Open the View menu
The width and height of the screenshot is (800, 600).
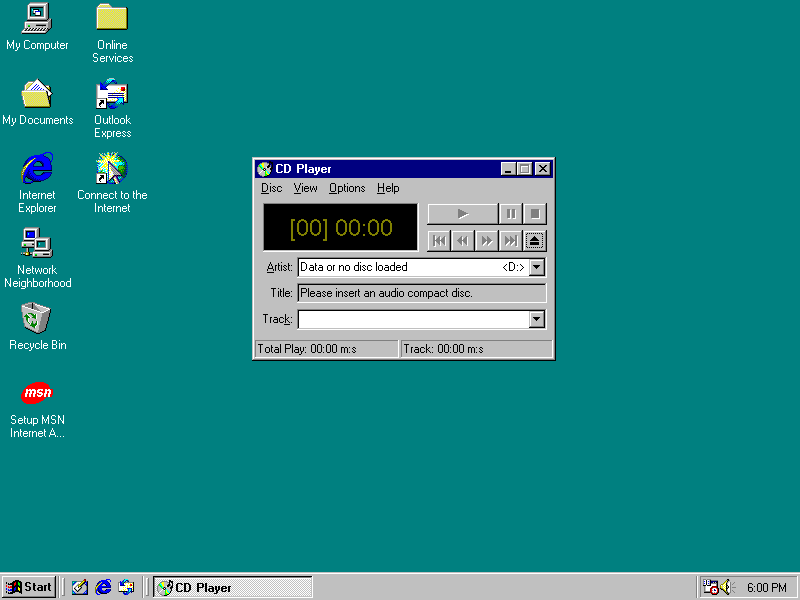(305, 188)
